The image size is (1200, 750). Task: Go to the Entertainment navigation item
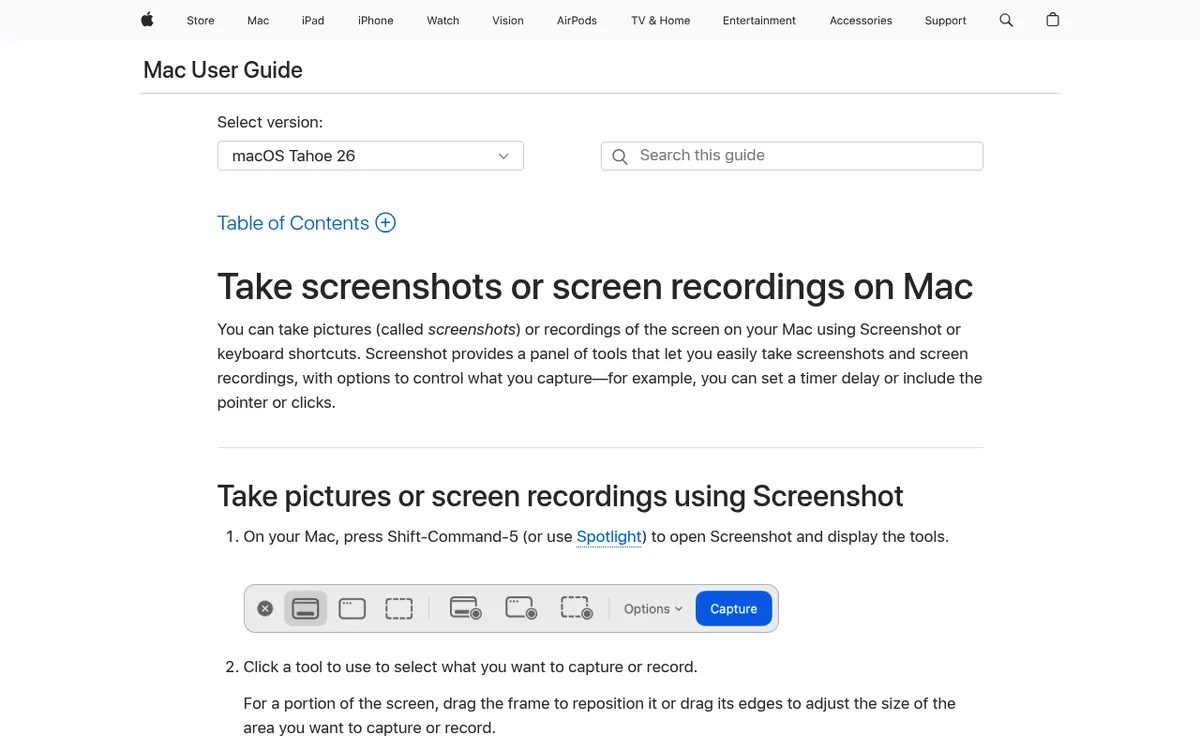pos(760,20)
